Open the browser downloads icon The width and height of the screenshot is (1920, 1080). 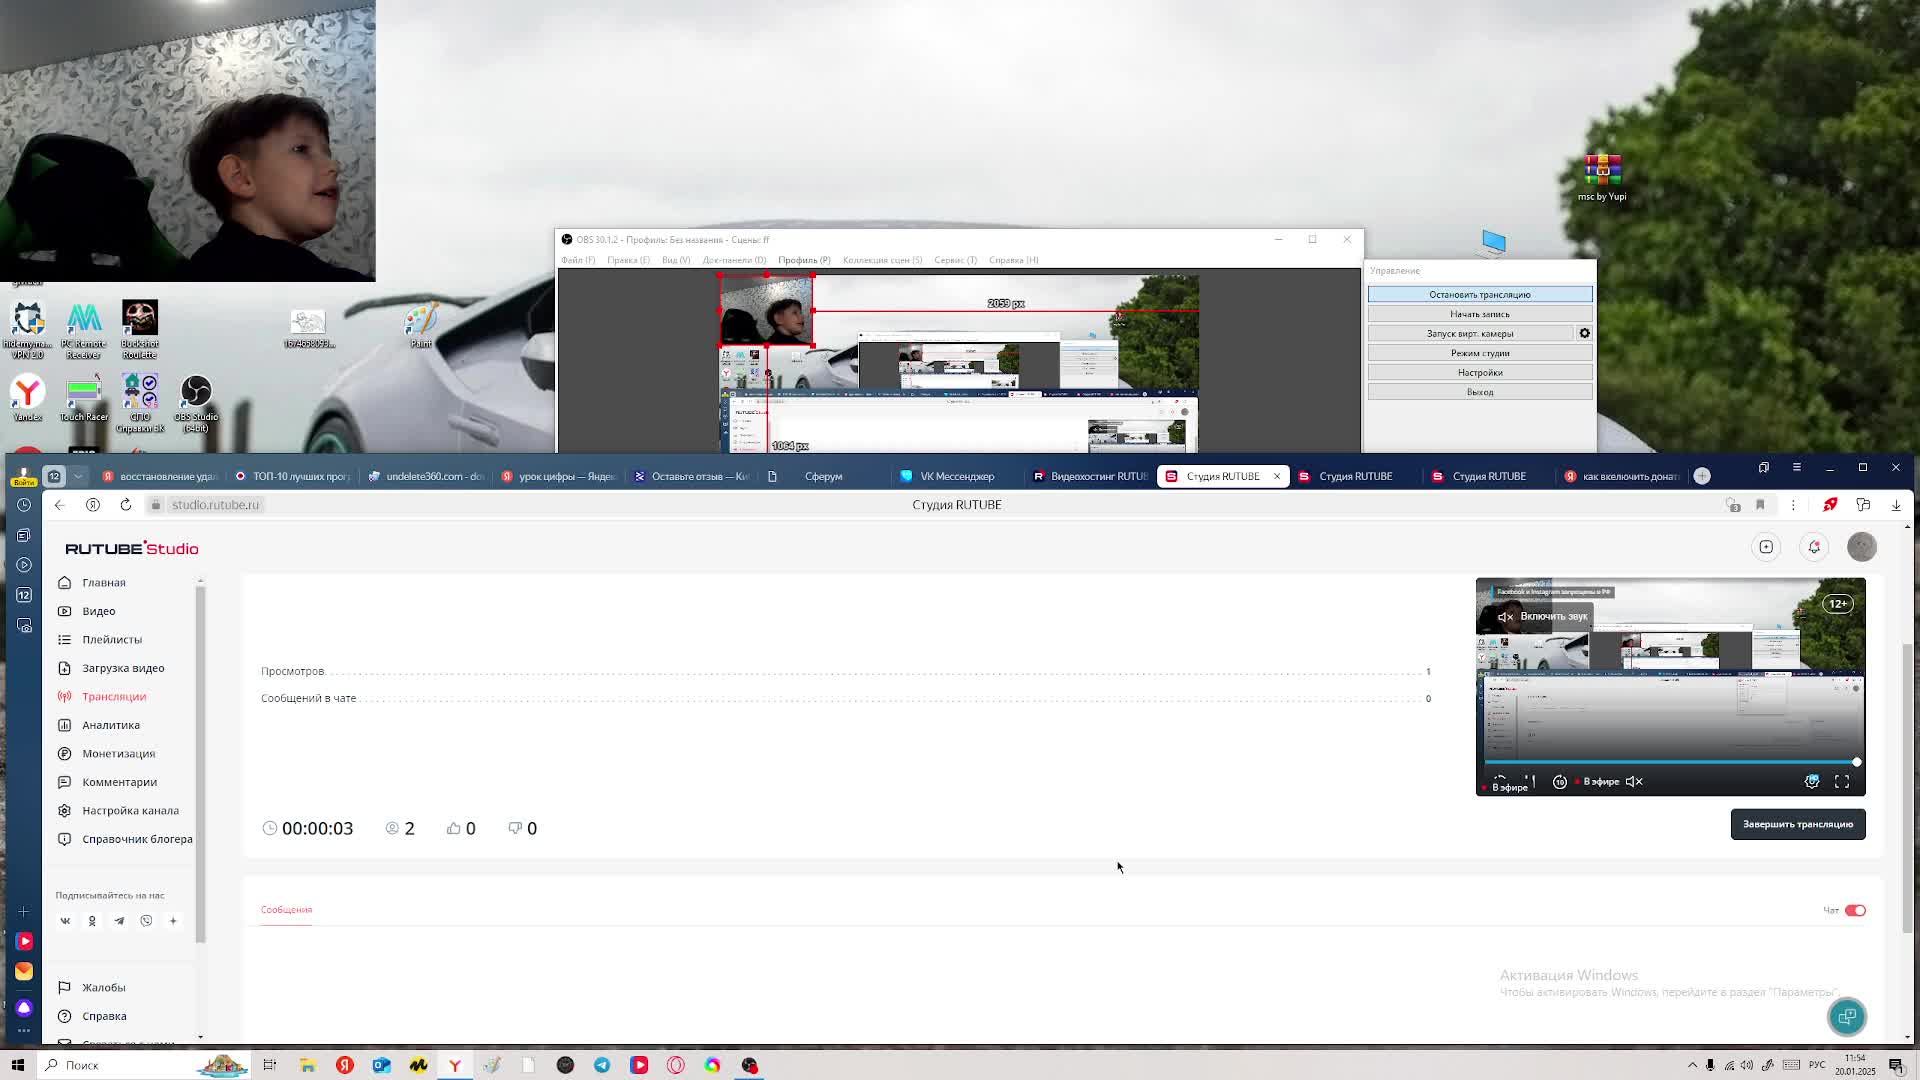pos(1896,505)
